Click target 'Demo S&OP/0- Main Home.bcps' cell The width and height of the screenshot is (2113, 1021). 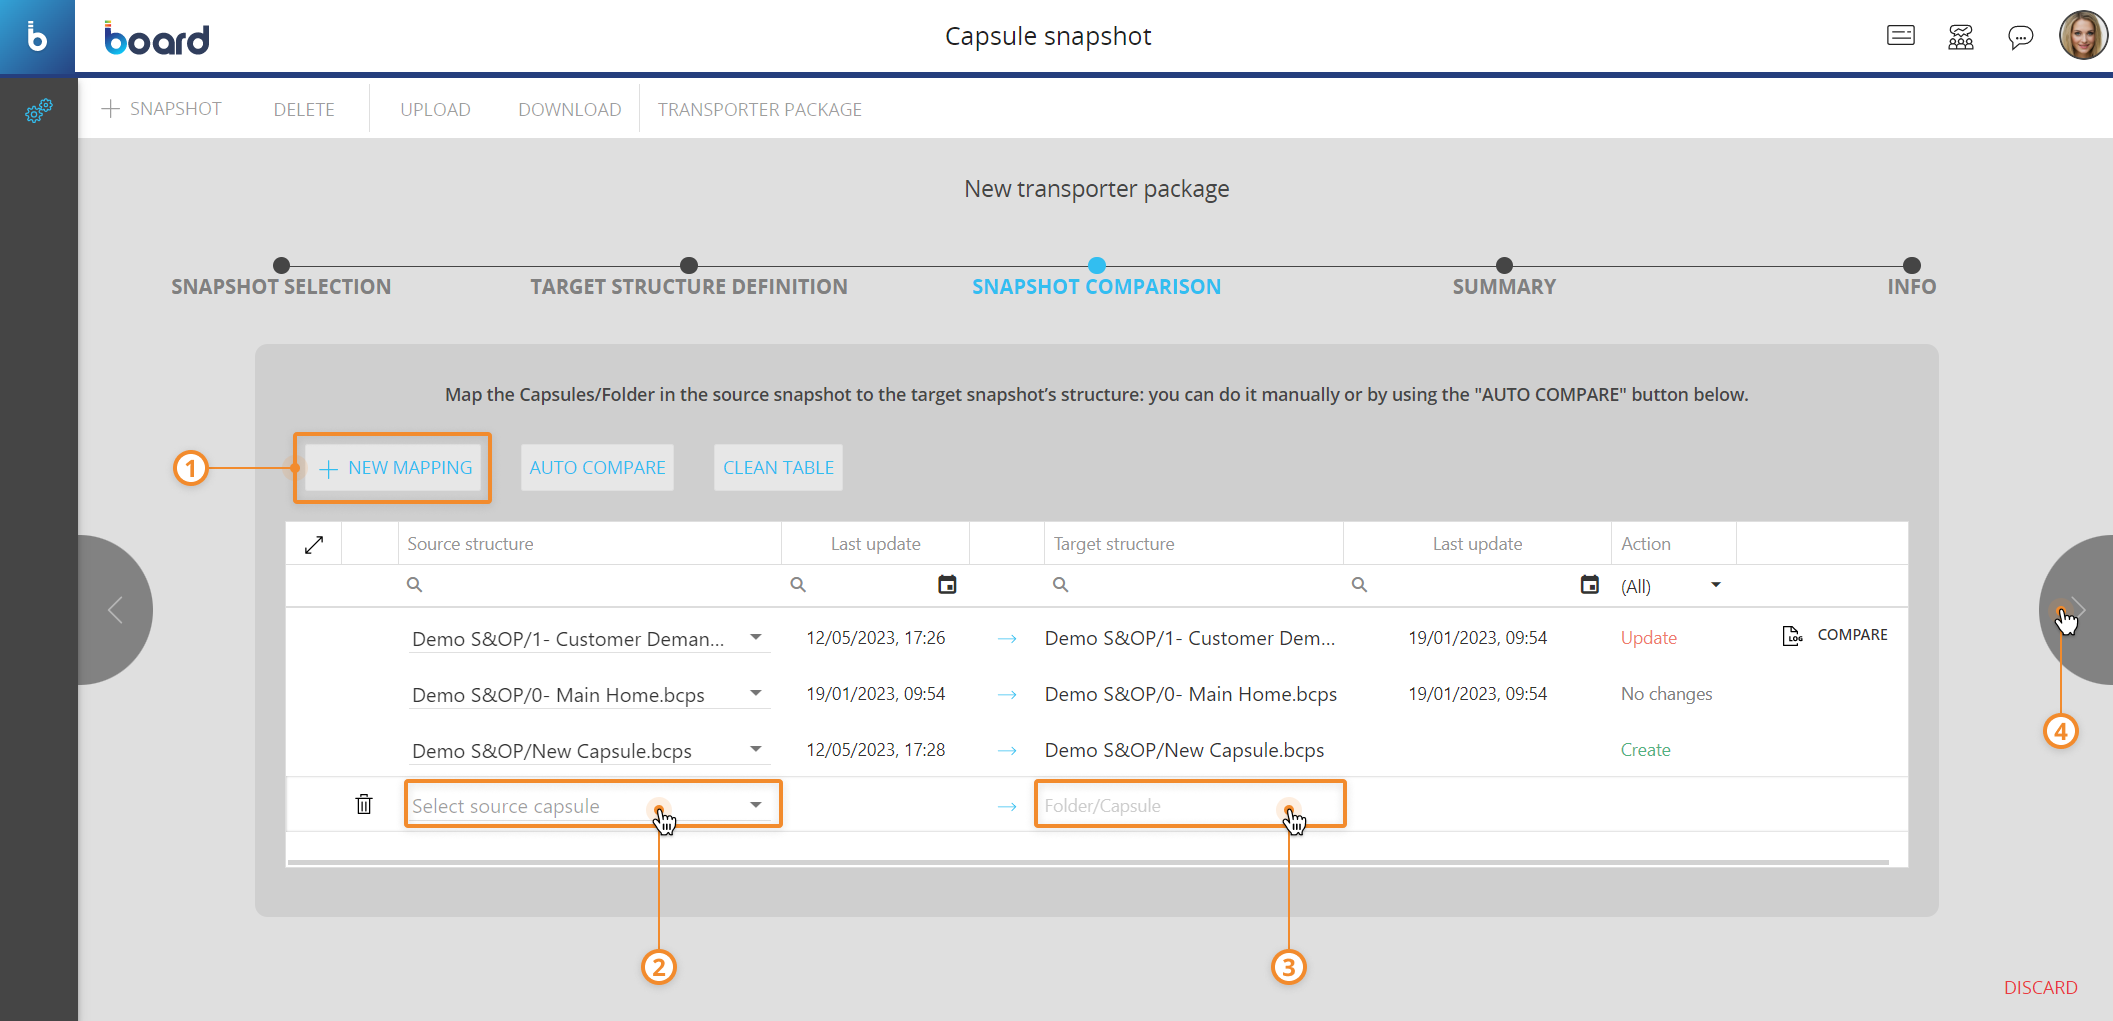pos(1190,694)
